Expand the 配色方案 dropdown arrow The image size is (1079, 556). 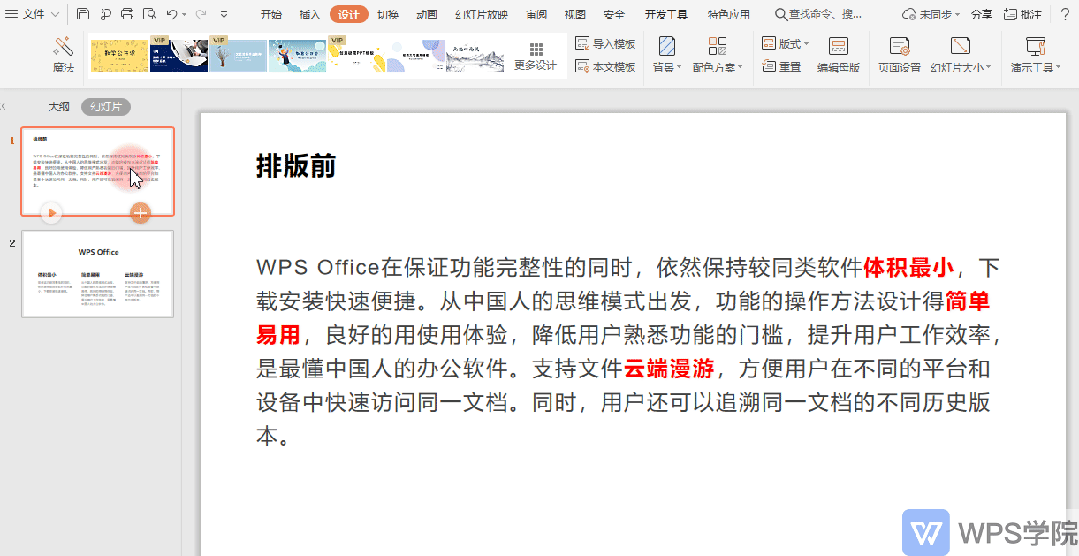[x=740, y=67]
